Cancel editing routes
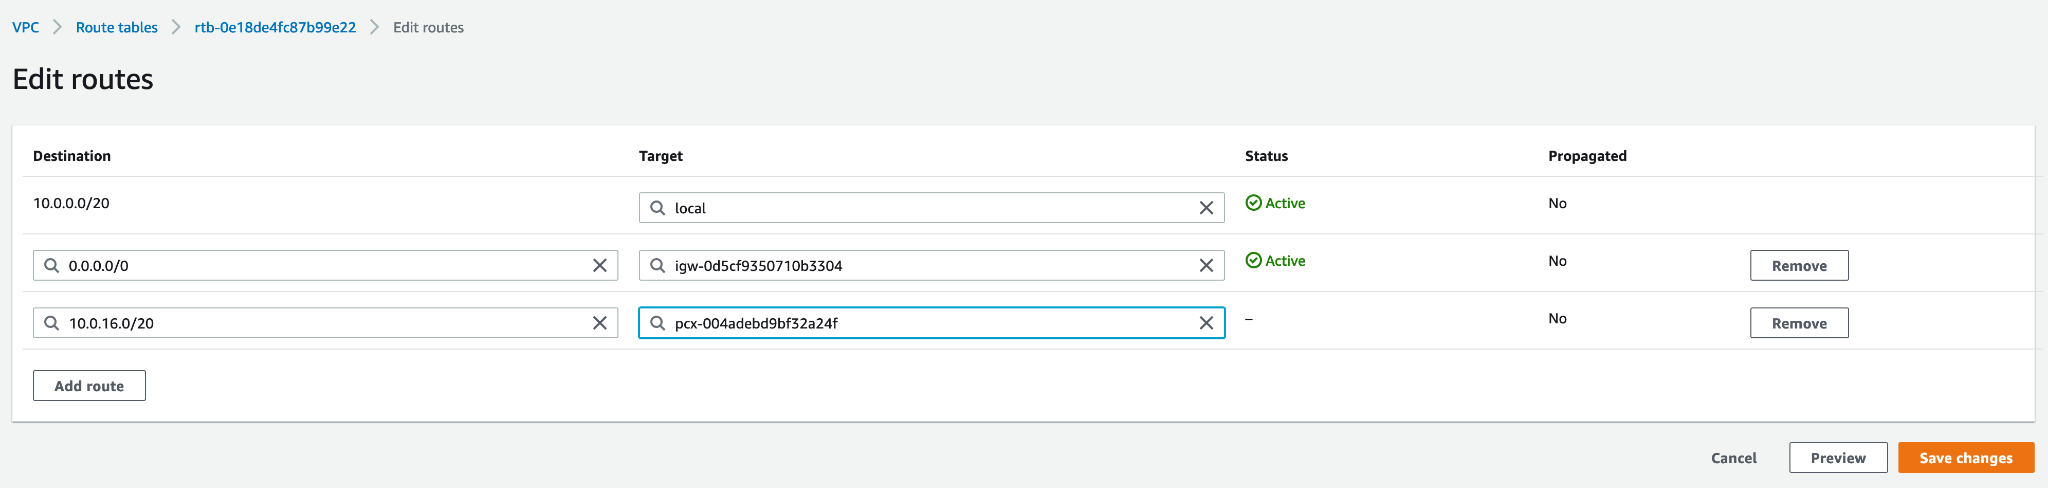This screenshot has height=488, width=2048. click(x=1733, y=458)
